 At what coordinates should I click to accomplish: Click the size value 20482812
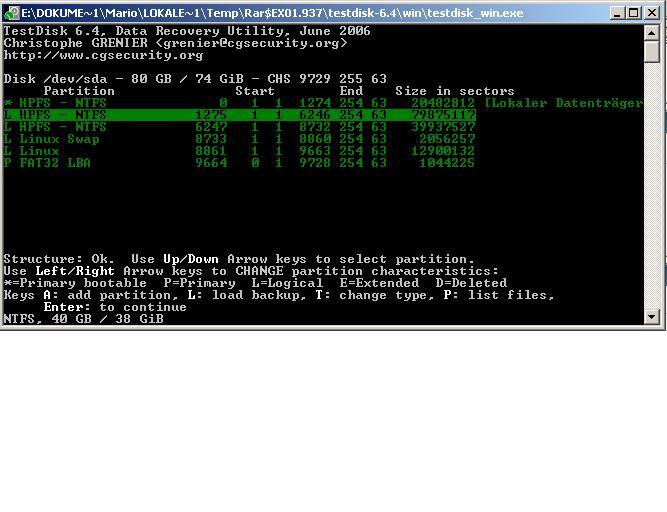(442, 103)
